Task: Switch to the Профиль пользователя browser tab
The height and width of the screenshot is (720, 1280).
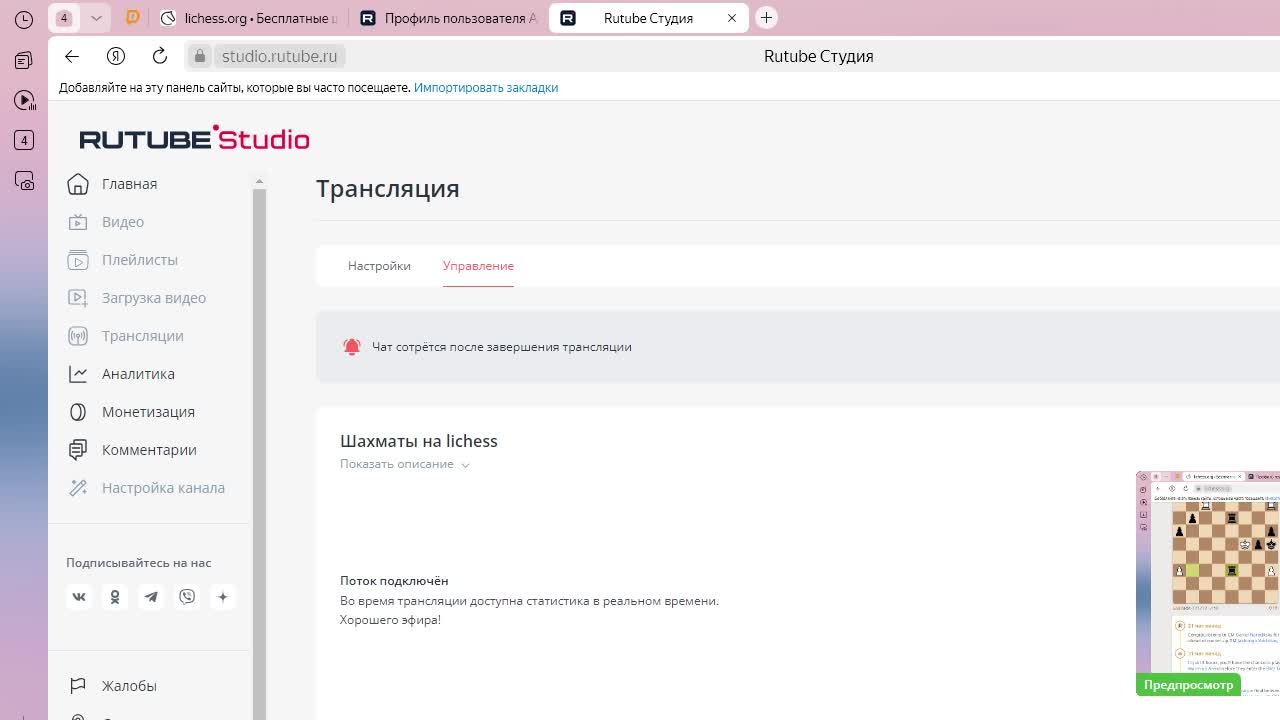Action: [x=449, y=18]
